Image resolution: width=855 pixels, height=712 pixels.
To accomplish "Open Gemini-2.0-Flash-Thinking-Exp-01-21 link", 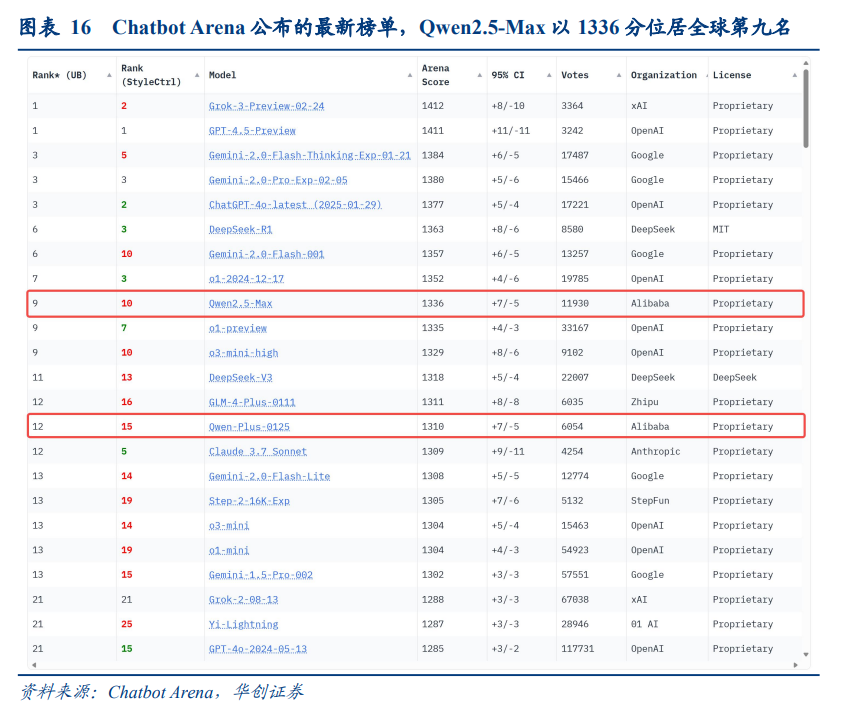I will (x=310, y=155).
